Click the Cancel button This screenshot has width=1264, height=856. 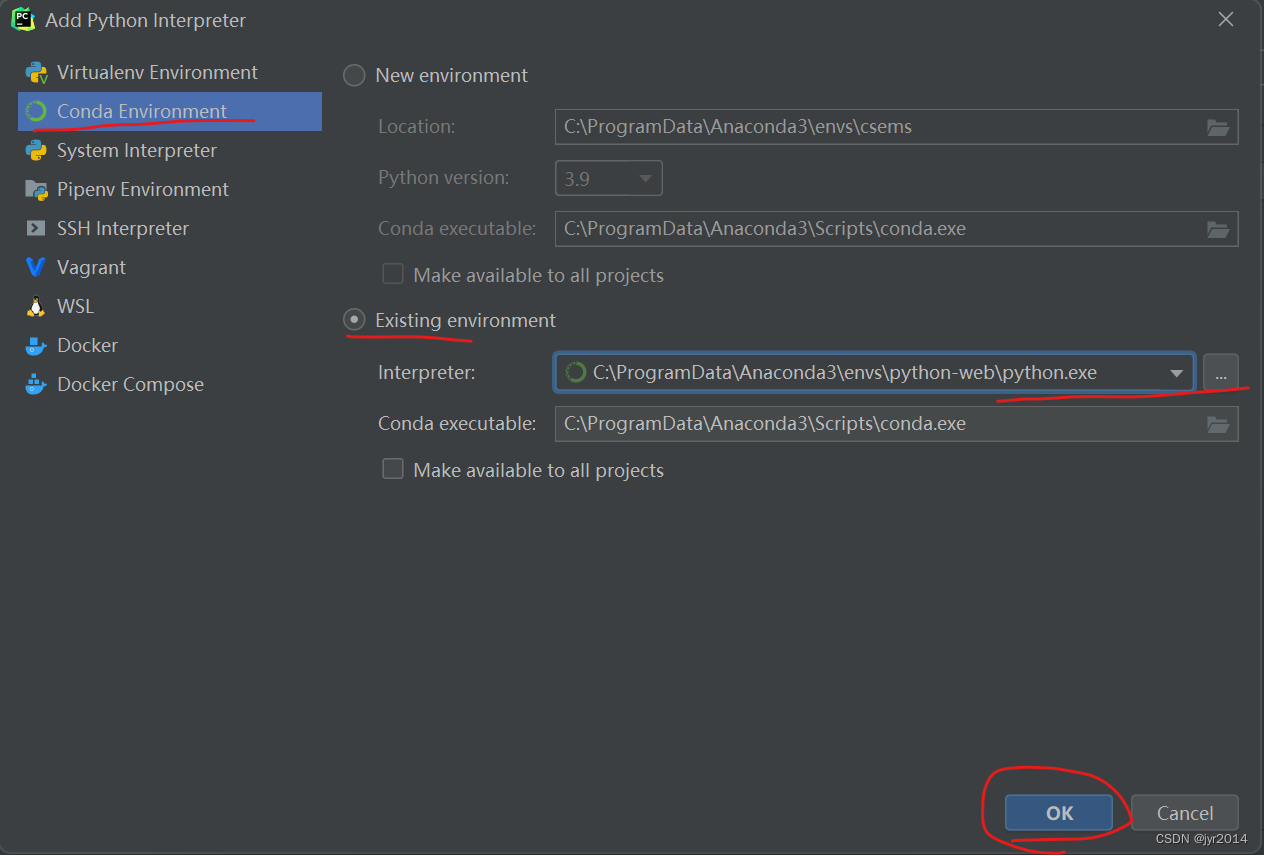pos(1185,813)
